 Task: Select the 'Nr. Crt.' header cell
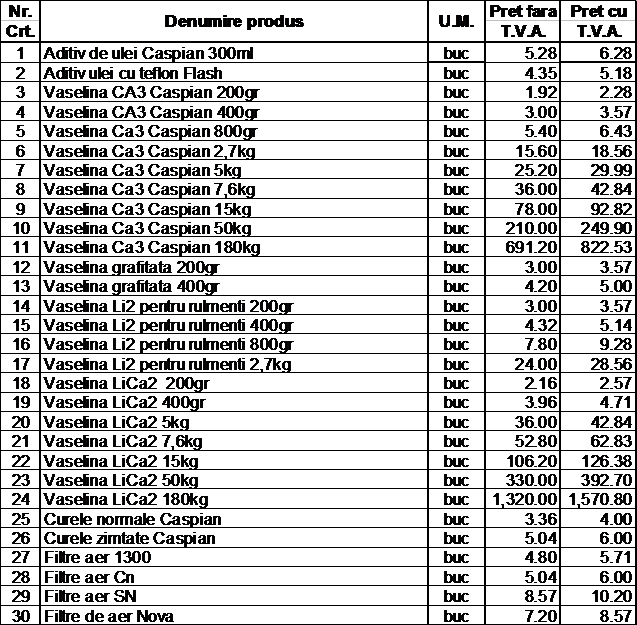[20, 21]
